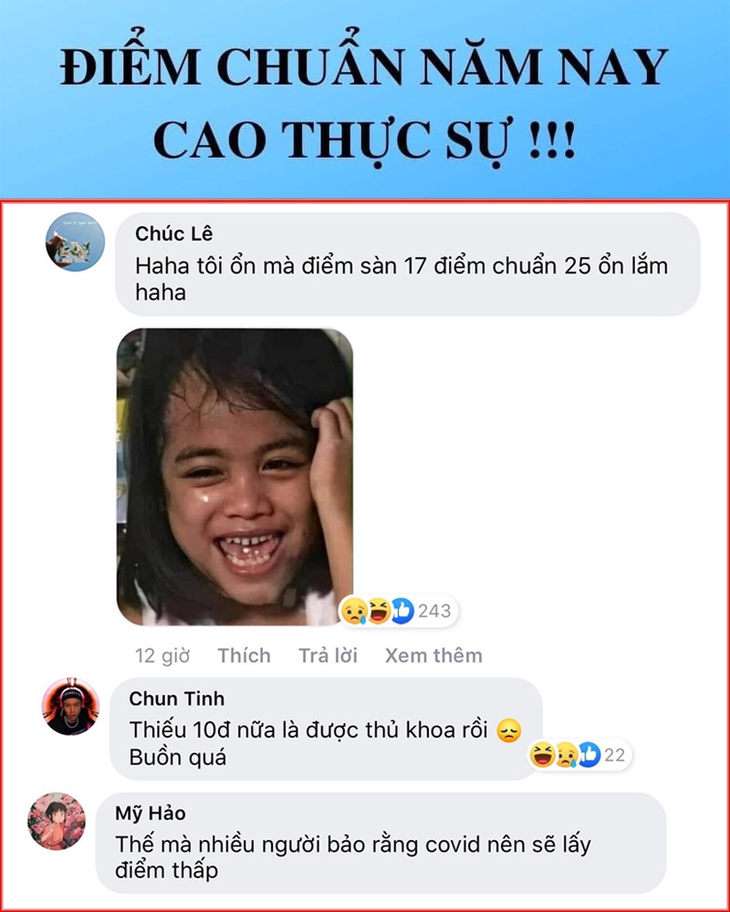730x912 pixels.
Task: Click Mỹ Hảo's comment about covid
Action: pos(352,857)
